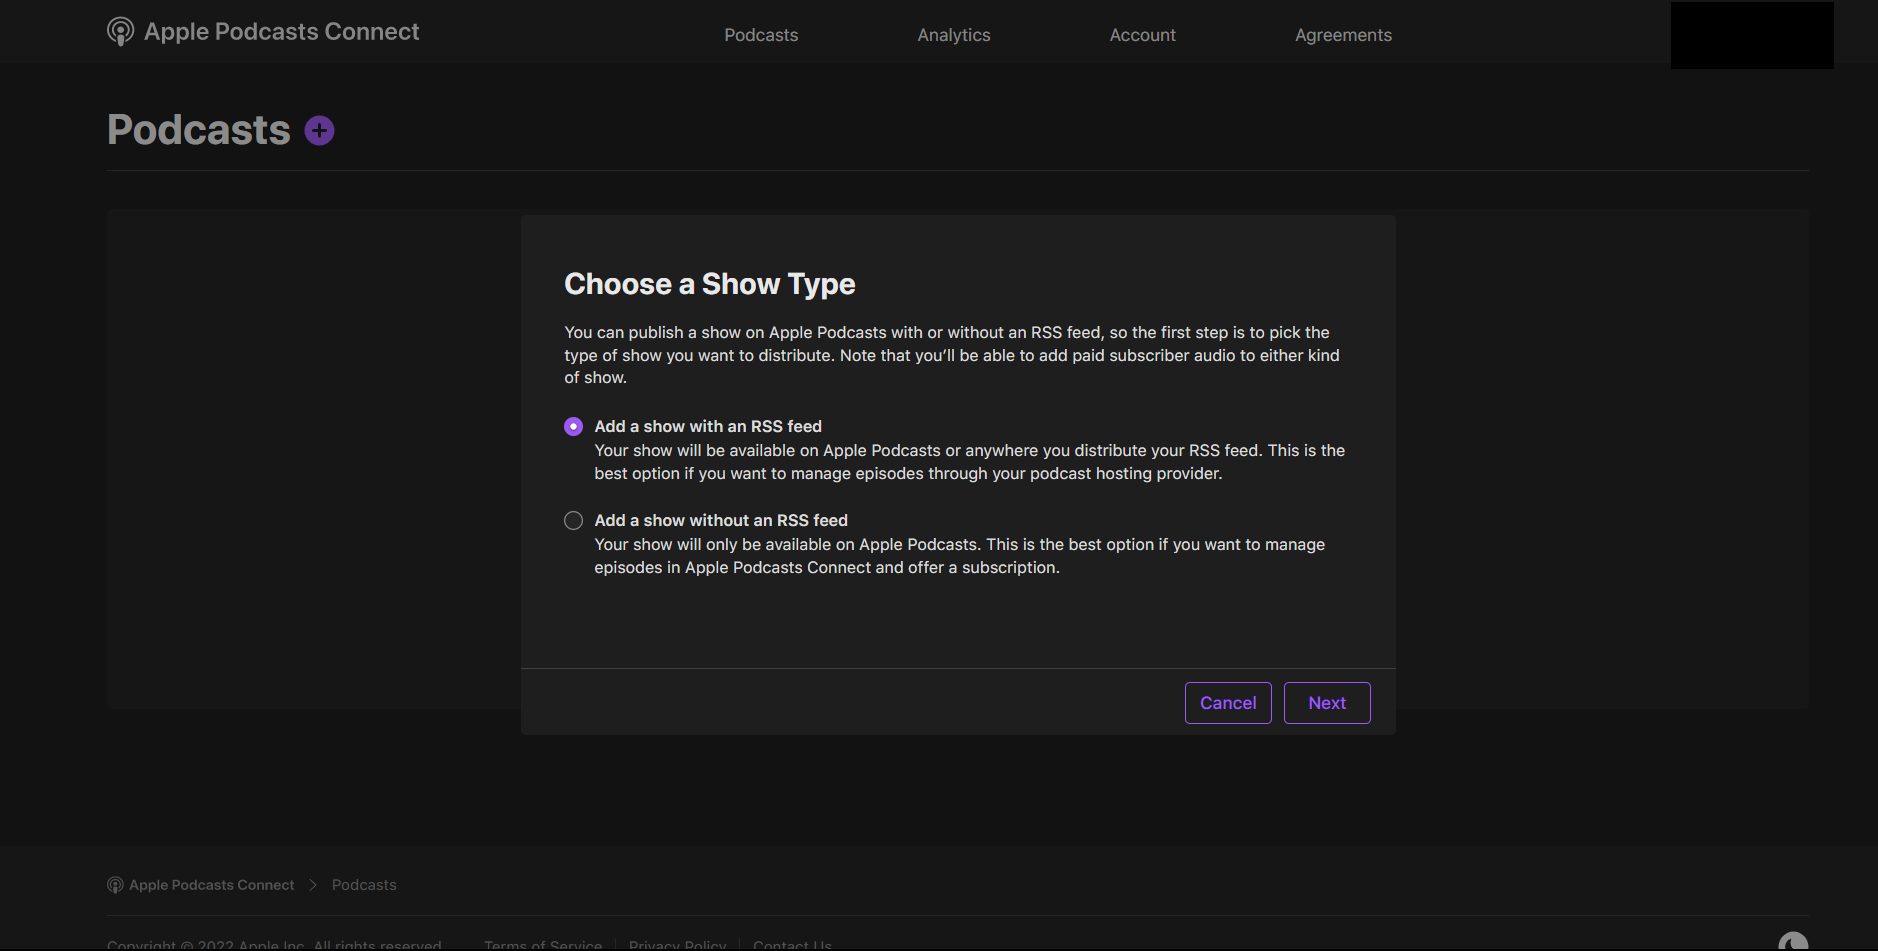The height and width of the screenshot is (951, 1878).
Task: Click the Apple Podcasts Connect header logo
Action: tap(120, 32)
